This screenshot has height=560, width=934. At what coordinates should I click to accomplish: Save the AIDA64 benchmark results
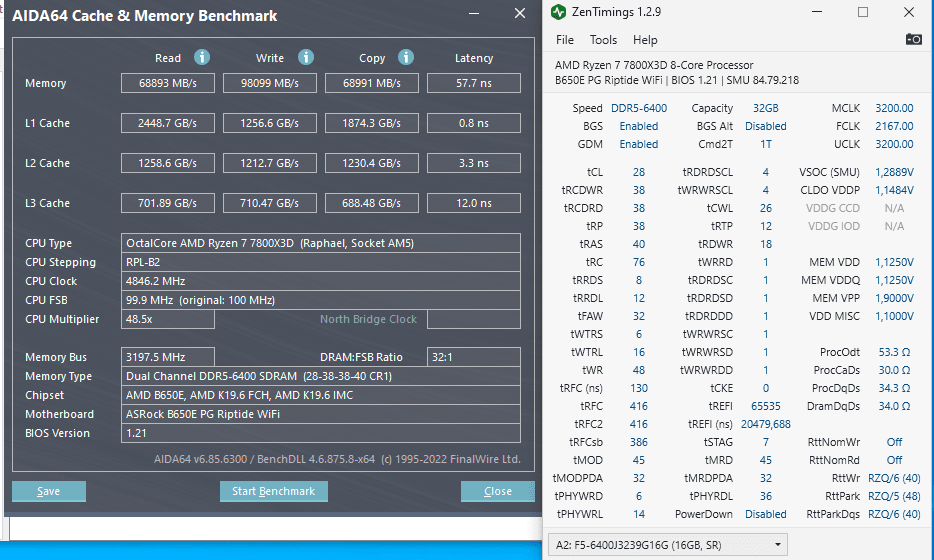click(49, 491)
